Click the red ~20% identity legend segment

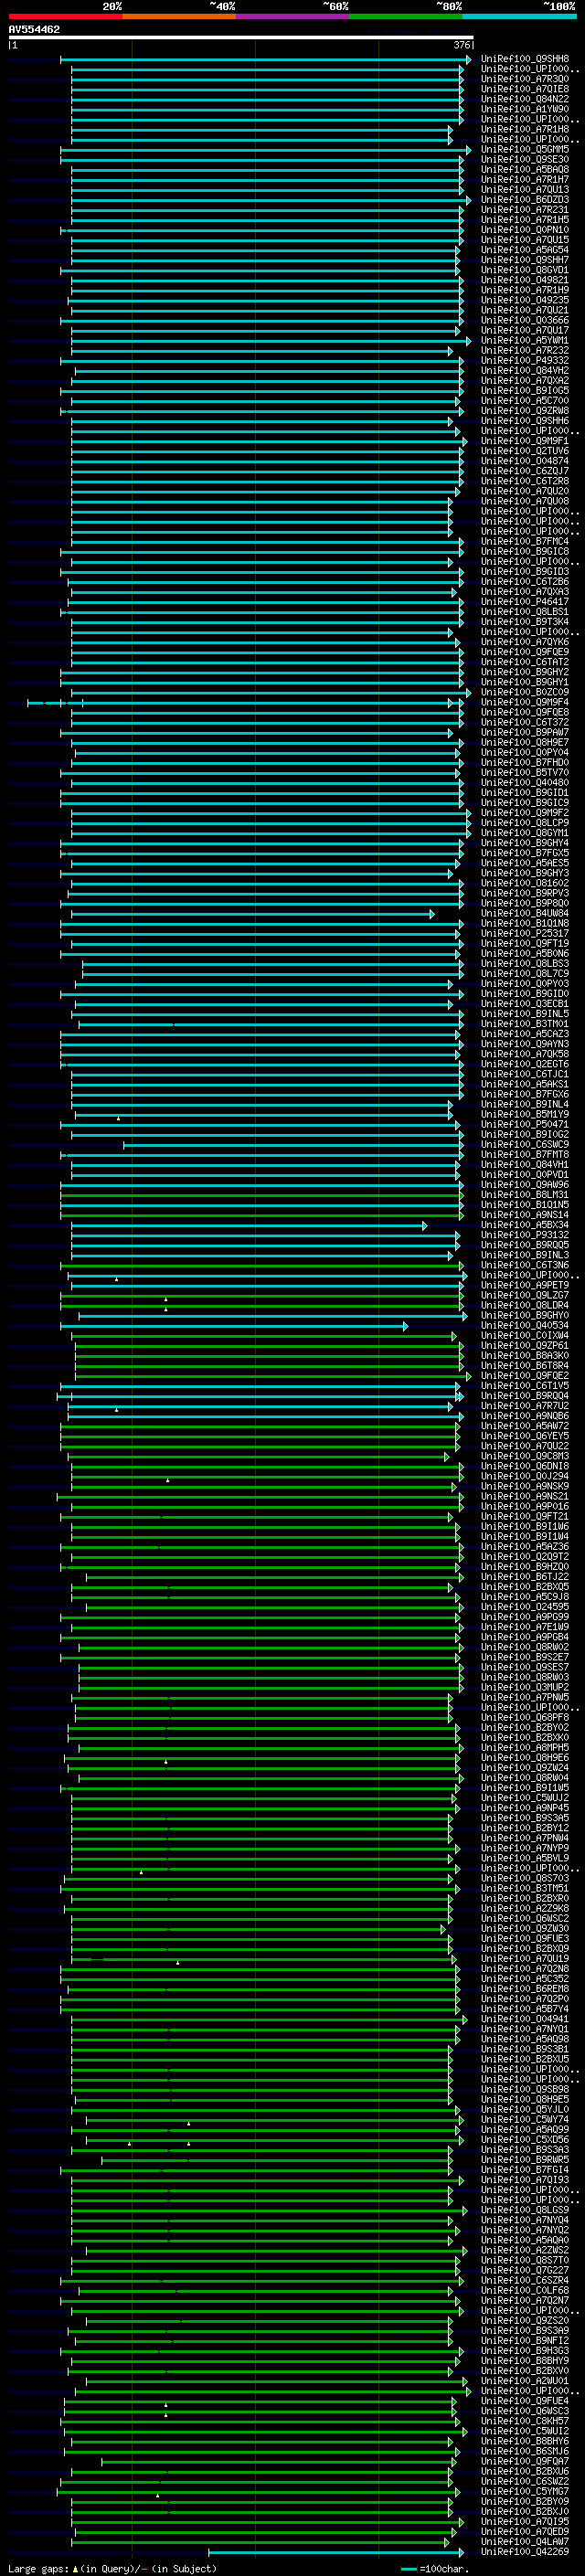point(65,16)
